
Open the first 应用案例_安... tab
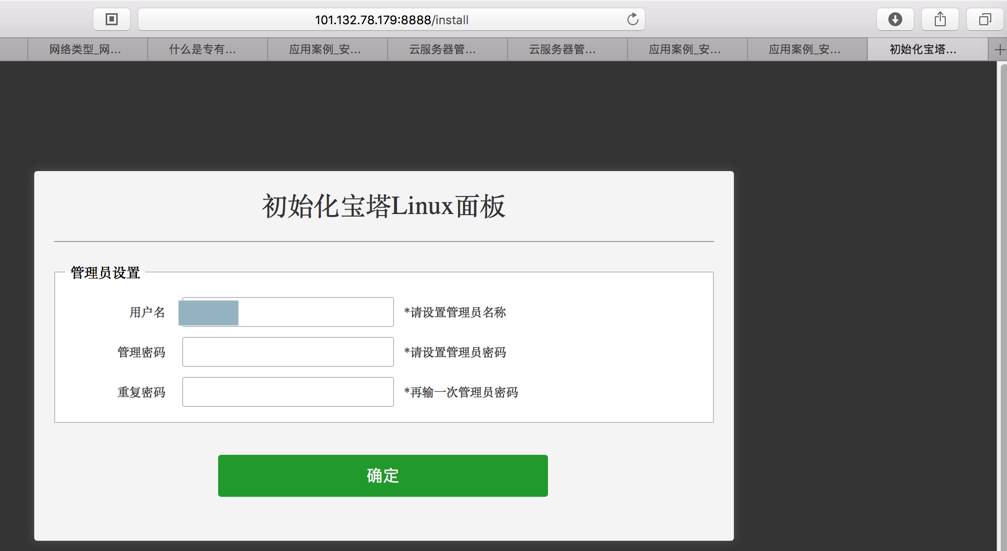[327, 49]
